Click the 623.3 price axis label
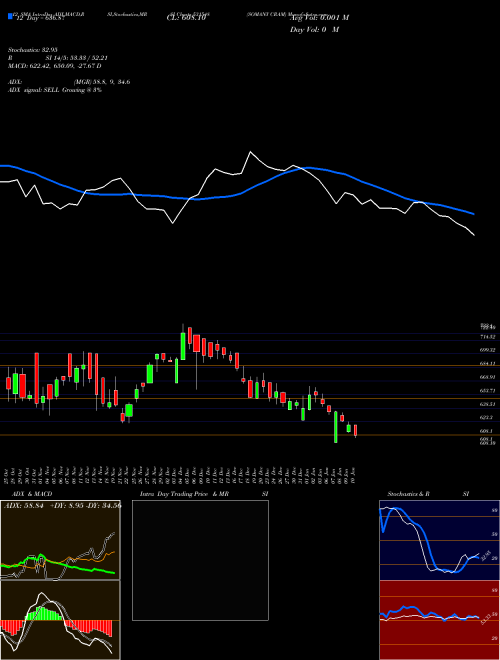The image size is (500, 660). pos(486,418)
